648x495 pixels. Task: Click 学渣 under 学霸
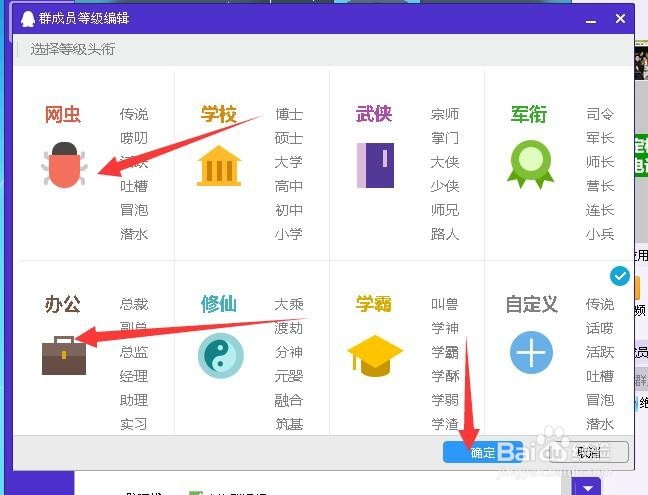445,424
